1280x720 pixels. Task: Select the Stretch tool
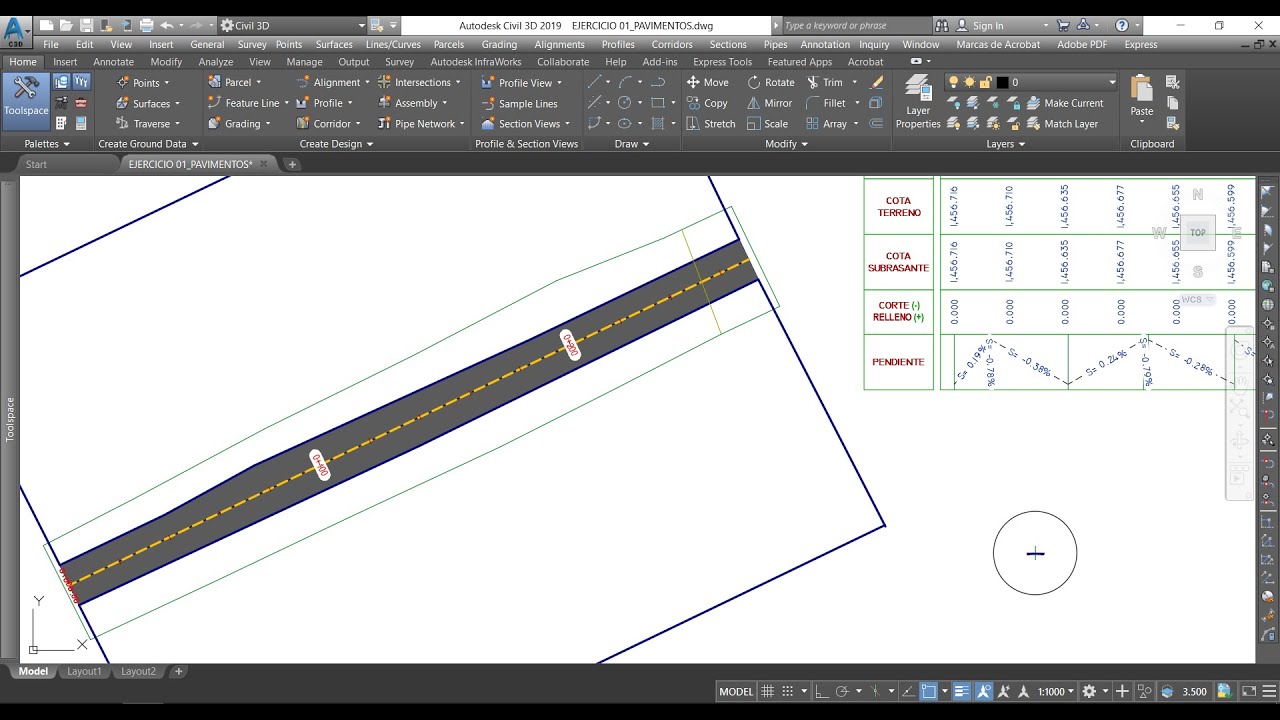pyautogui.click(x=711, y=124)
